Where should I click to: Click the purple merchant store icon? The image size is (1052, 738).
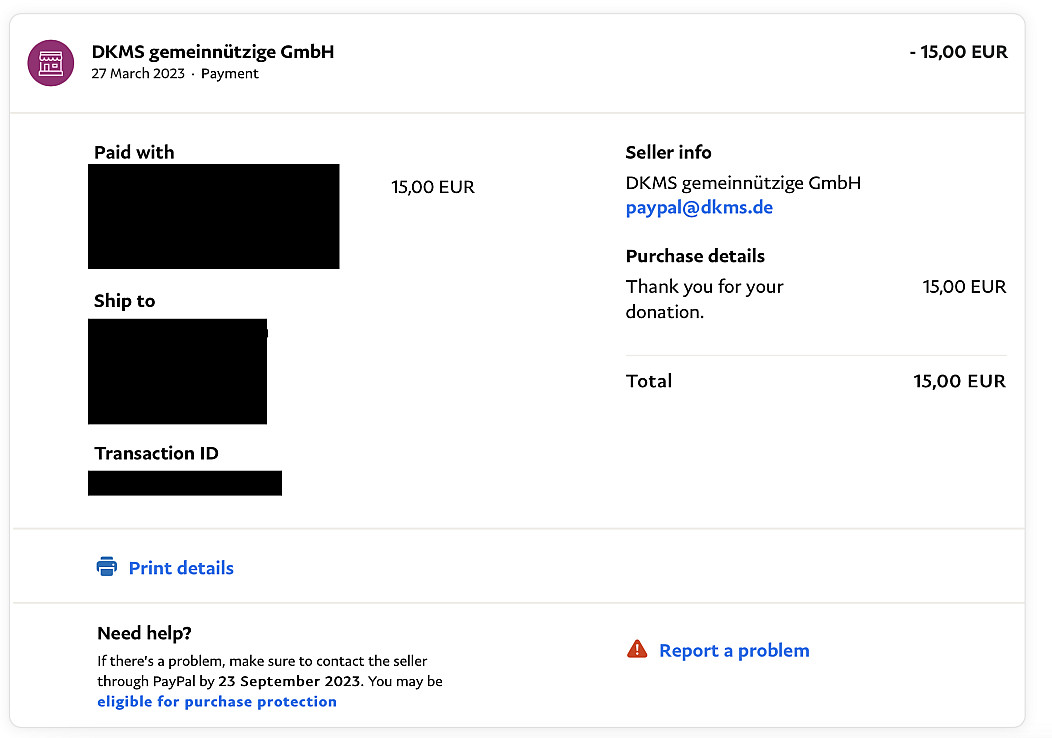[x=50, y=62]
